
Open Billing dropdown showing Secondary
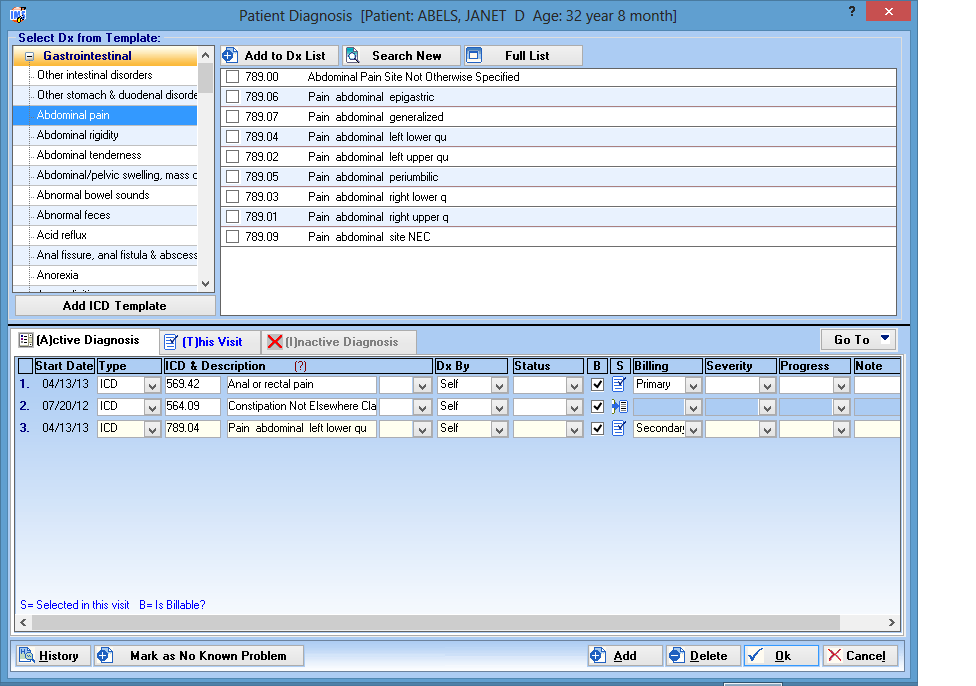693,430
